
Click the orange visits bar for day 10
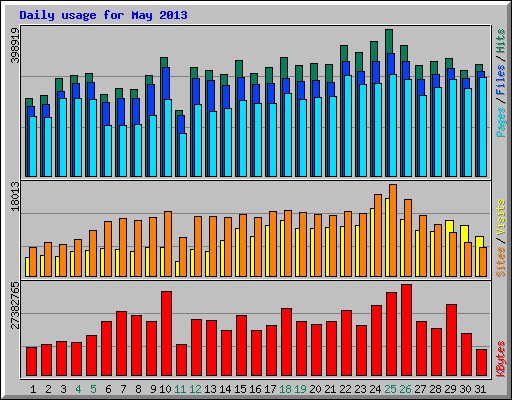(168, 244)
